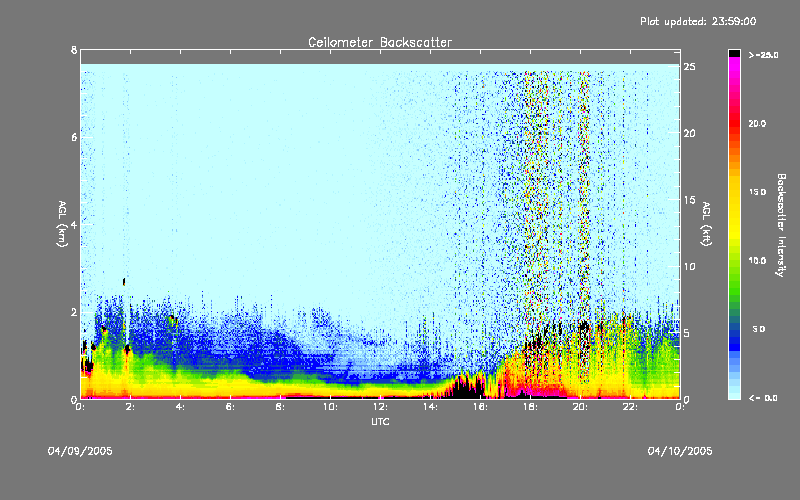The width and height of the screenshot is (800, 500).
Task: Click the "2:" hour tick label
Action: 131,407
